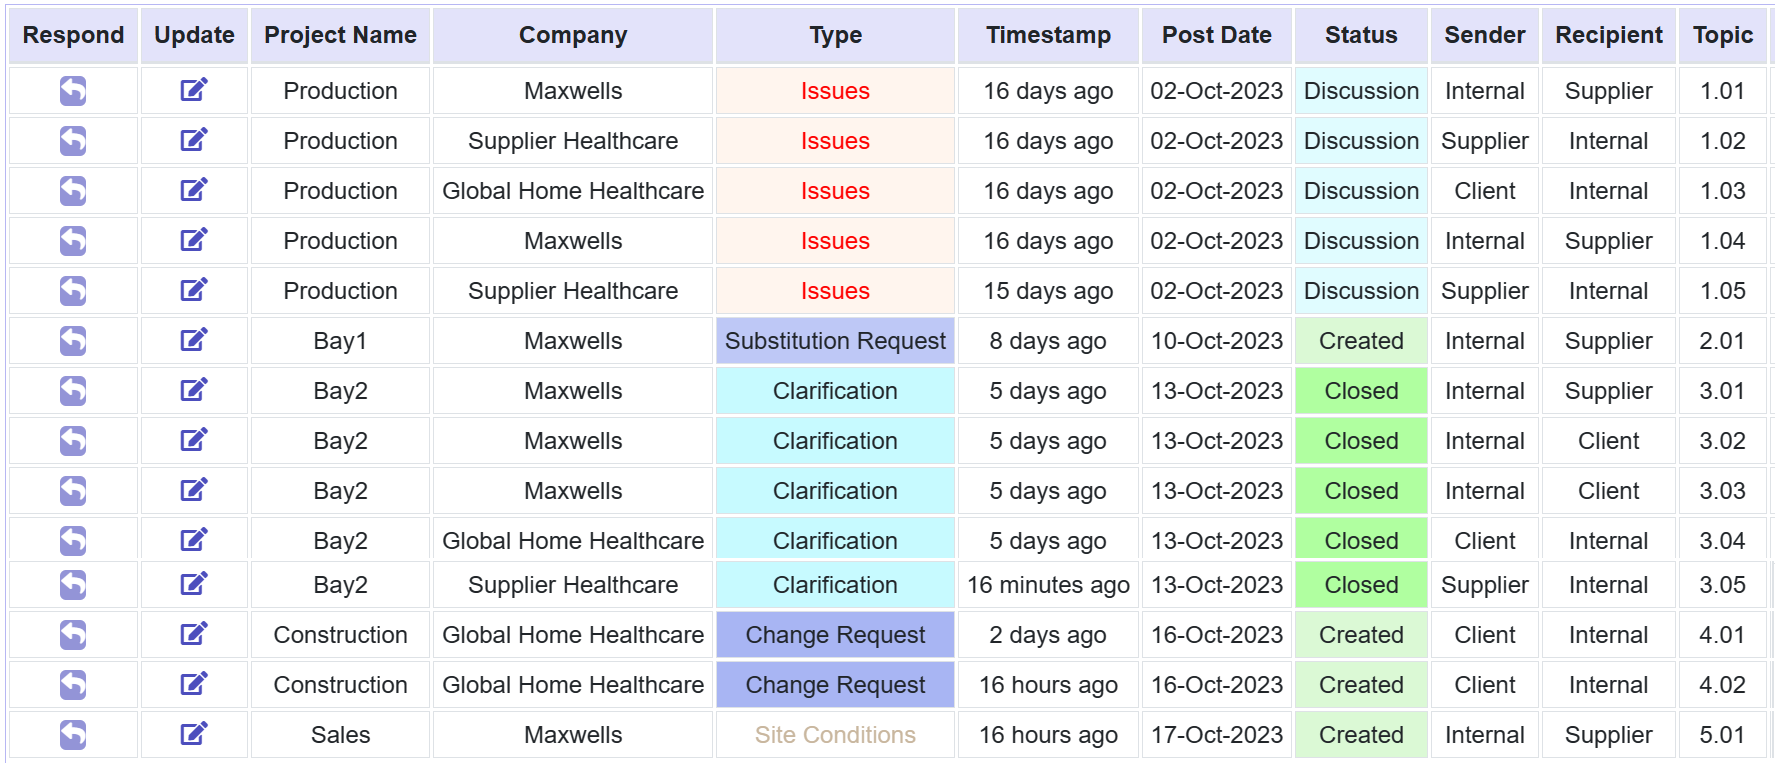1782x763 pixels.
Task: Respond to the Sales topic 5.01 row
Action: [x=73, y=735]
